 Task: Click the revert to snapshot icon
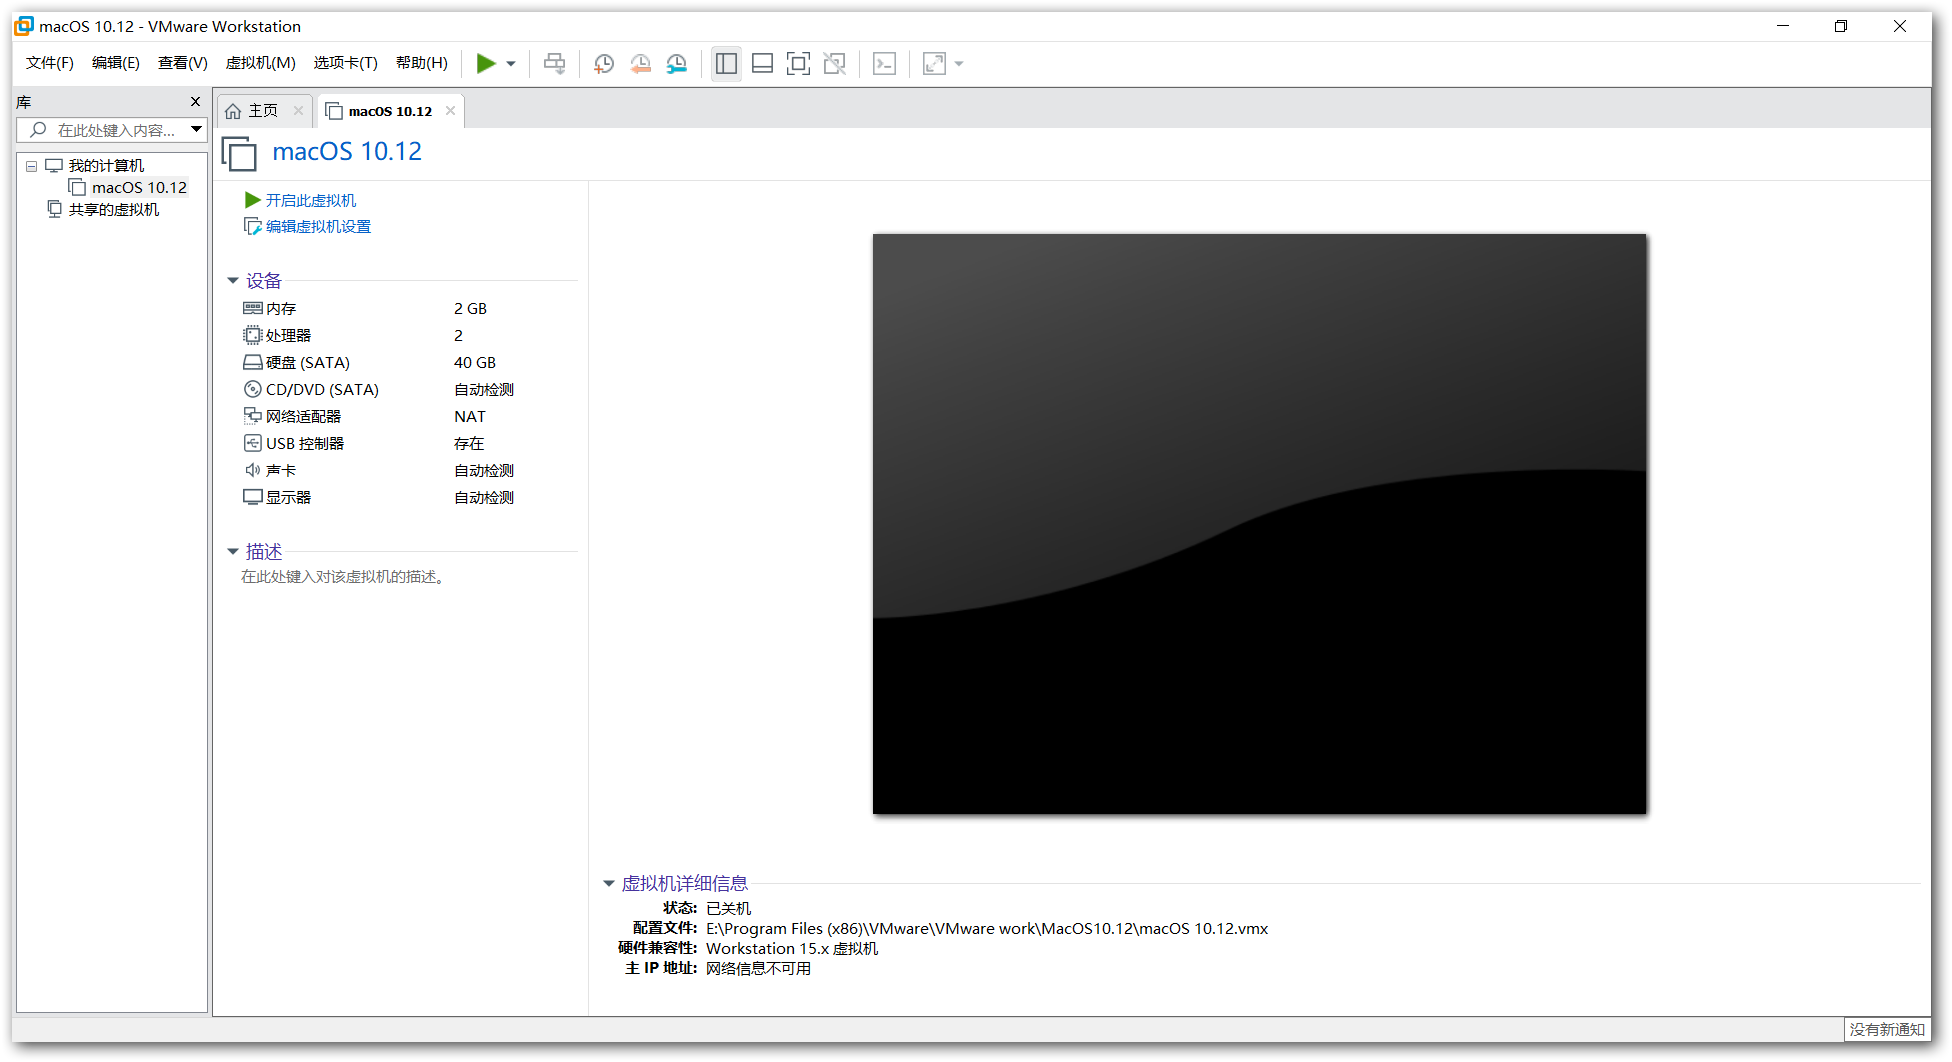point(641,64)
